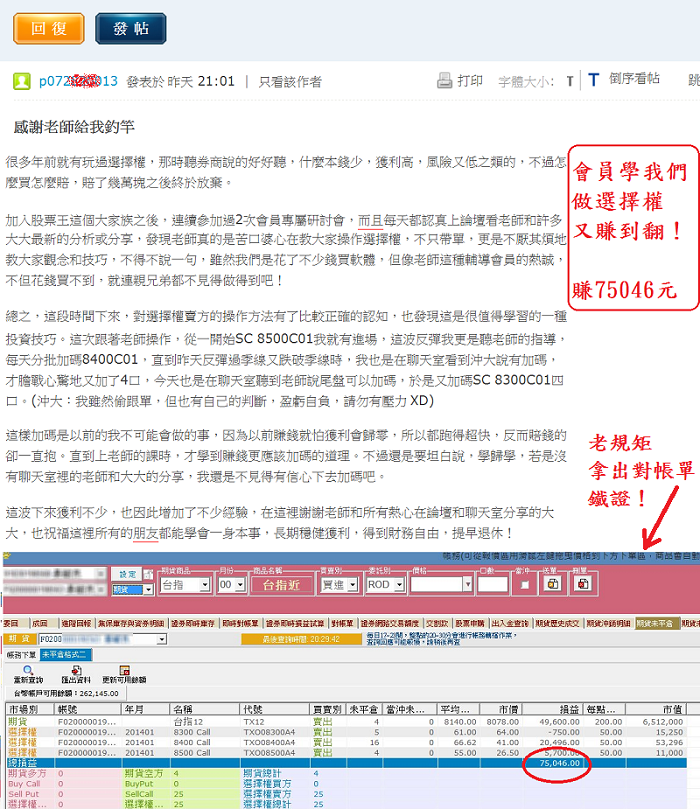Select the 8400 Call row
Viewport: 700px width, 809px height.
[x=346, y=742]
